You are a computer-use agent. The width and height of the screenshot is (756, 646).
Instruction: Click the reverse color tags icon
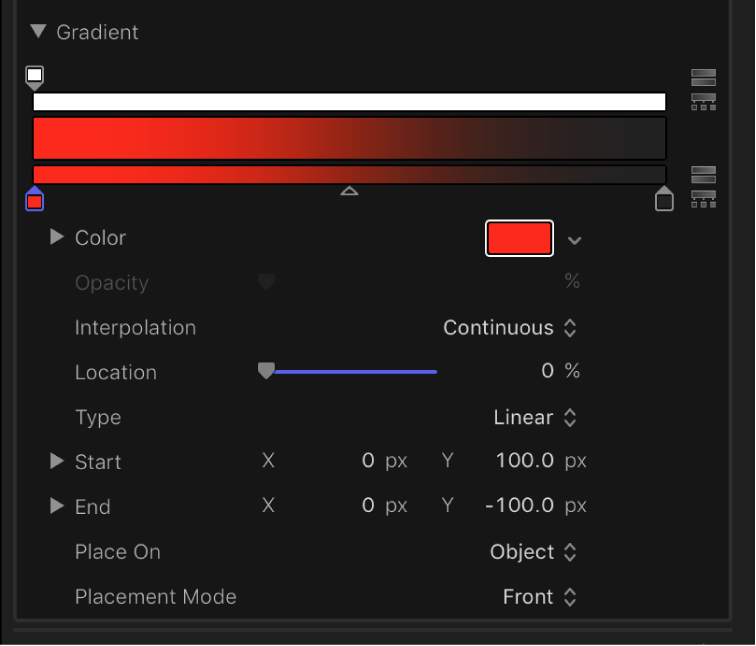tap(703, 175)
